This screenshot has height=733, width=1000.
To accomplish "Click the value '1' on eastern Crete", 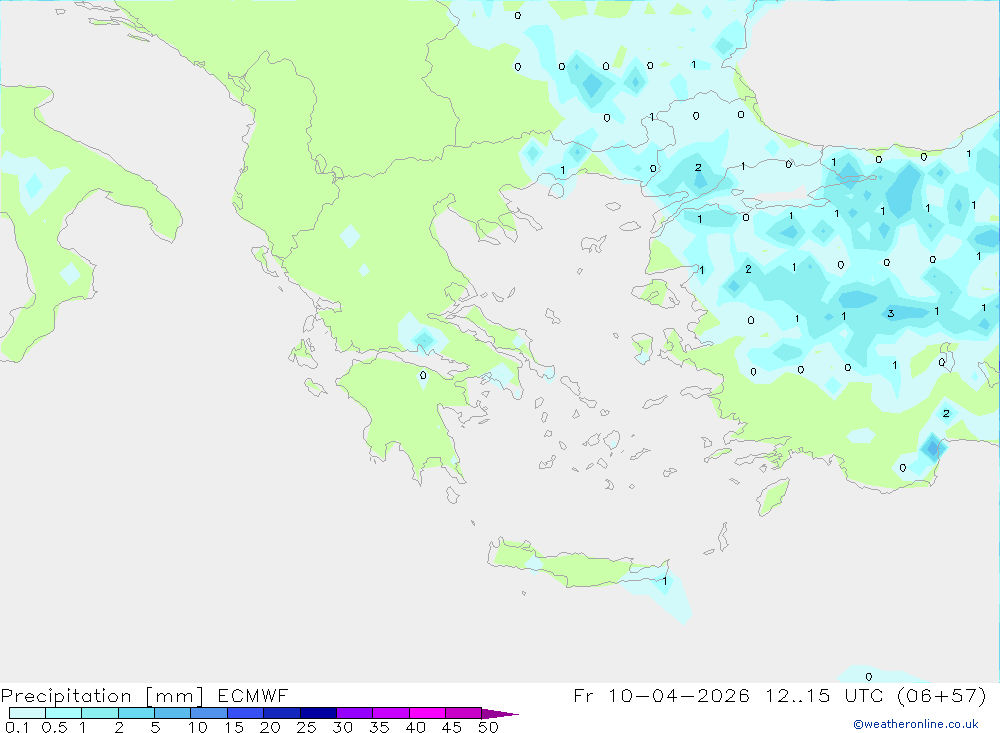I will 665,581.
